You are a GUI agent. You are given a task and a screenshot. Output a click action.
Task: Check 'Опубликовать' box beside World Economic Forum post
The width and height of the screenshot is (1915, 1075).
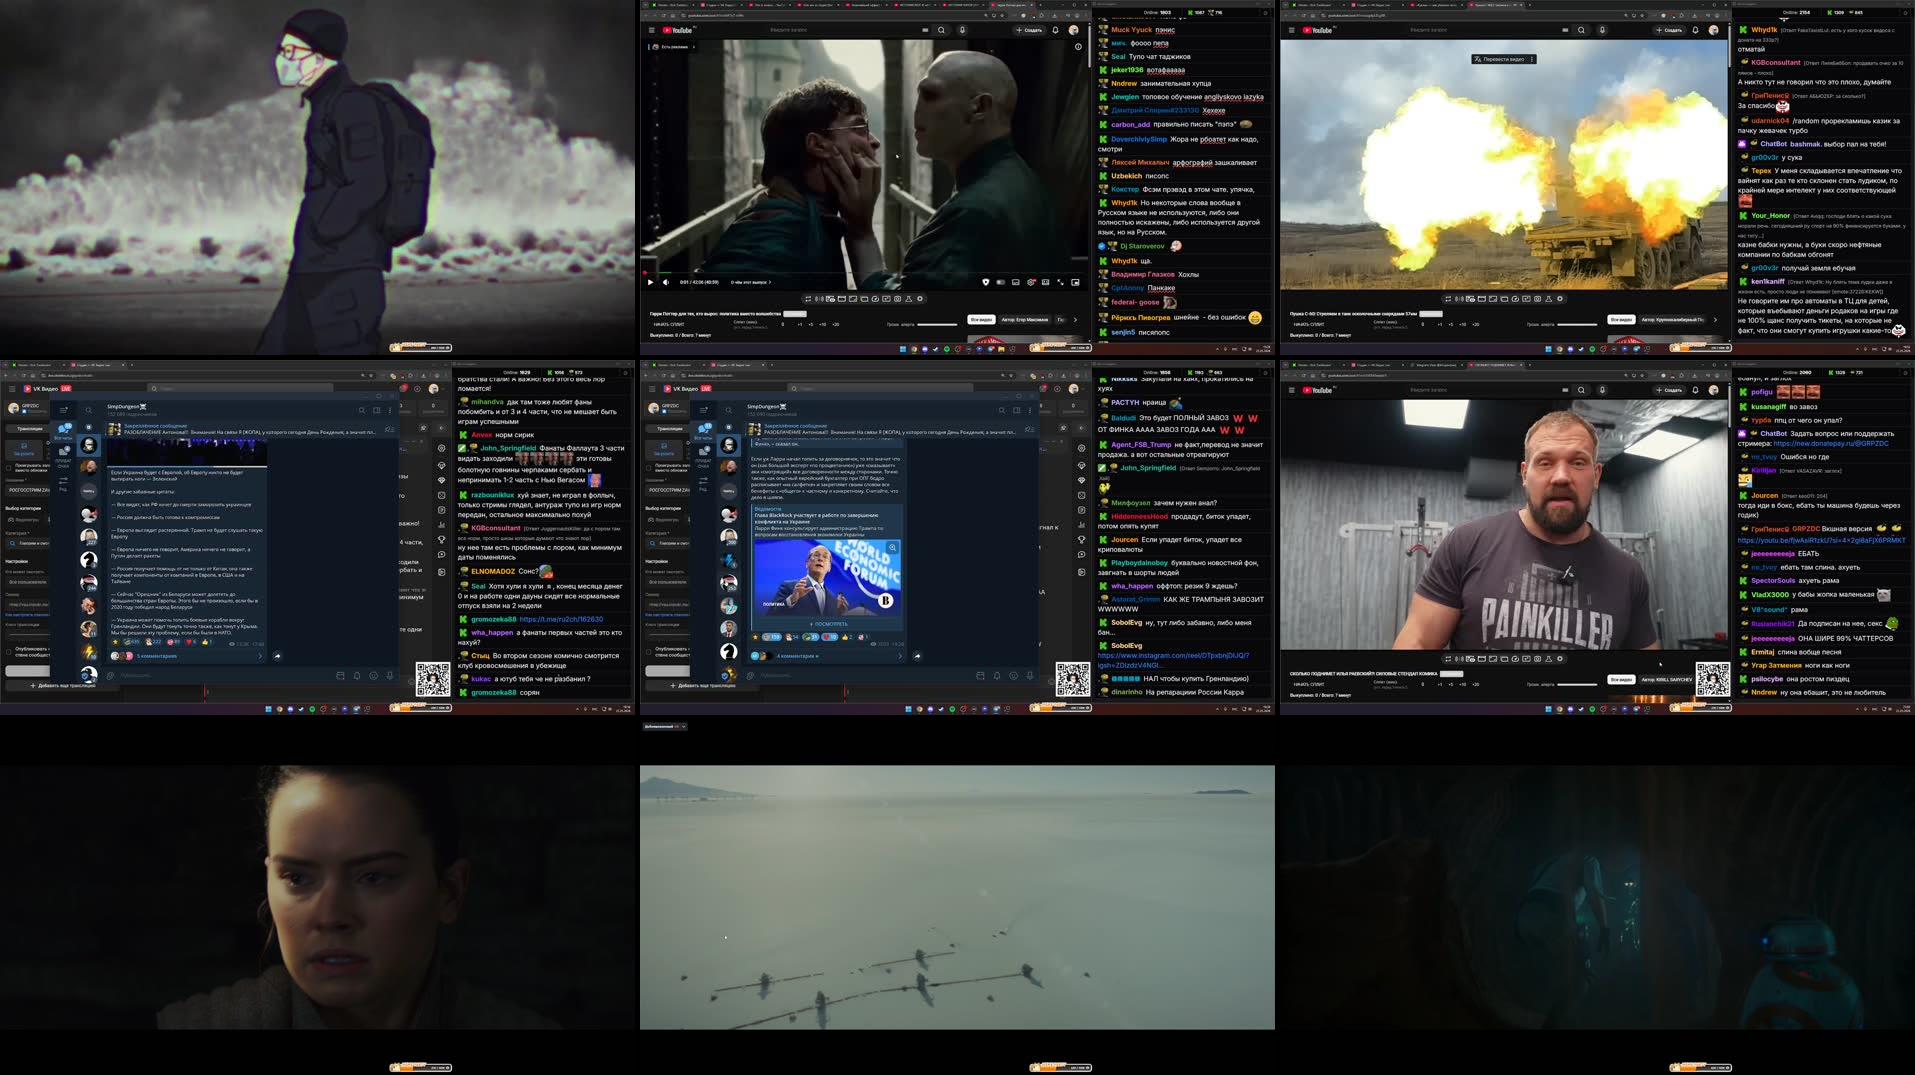click(x=649, y=651)
